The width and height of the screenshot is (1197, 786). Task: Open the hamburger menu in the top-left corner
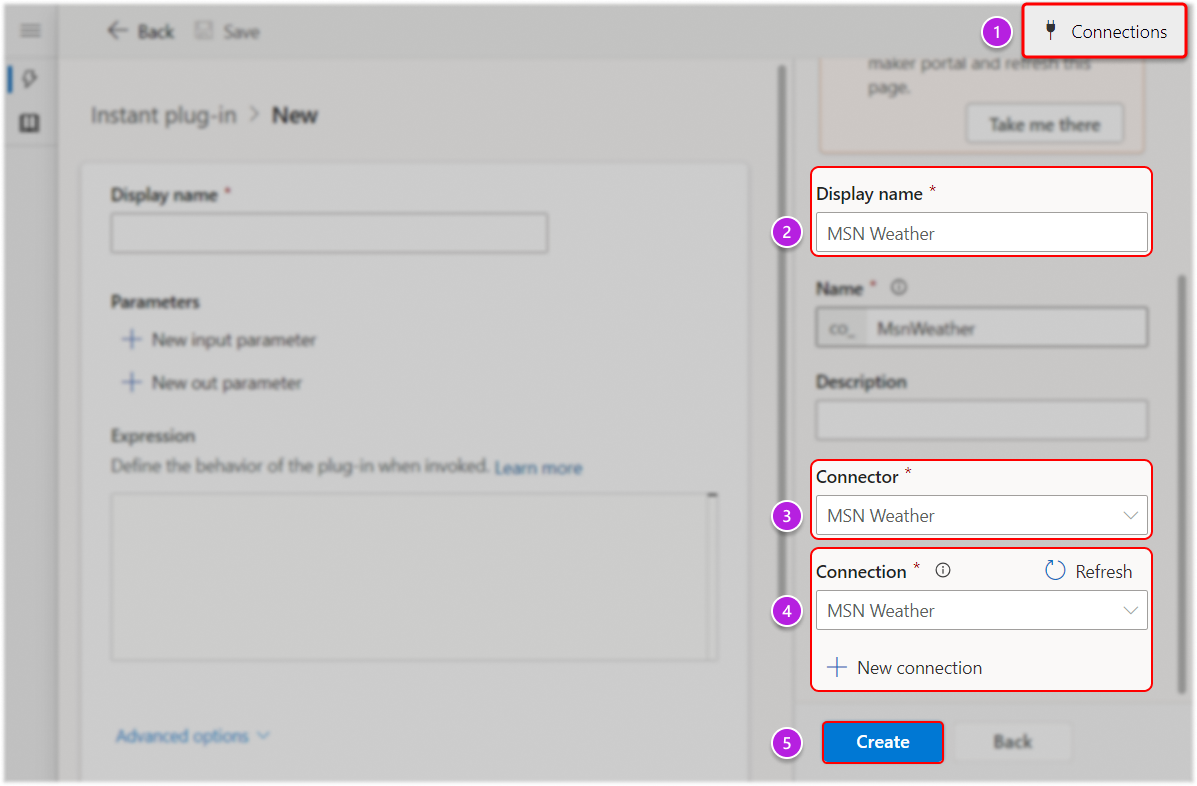point(29,30)
